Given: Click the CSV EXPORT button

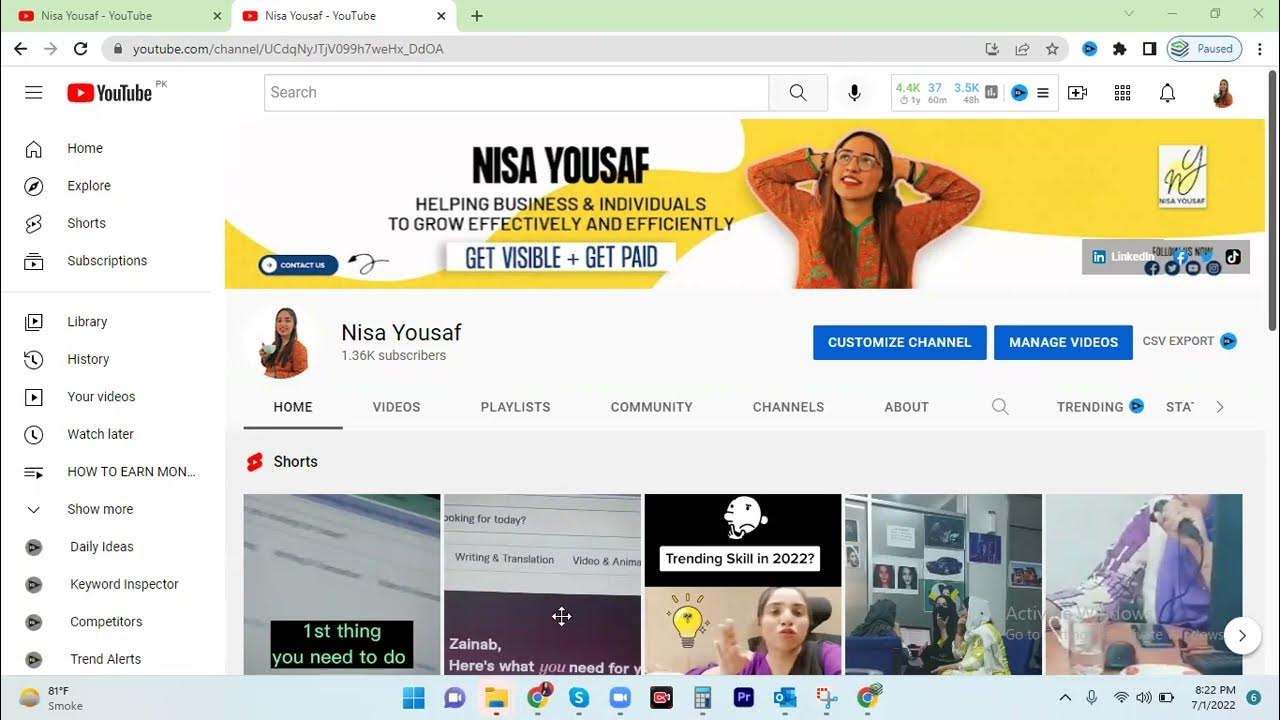Looking at the screenshot, I should (1189, 341).
